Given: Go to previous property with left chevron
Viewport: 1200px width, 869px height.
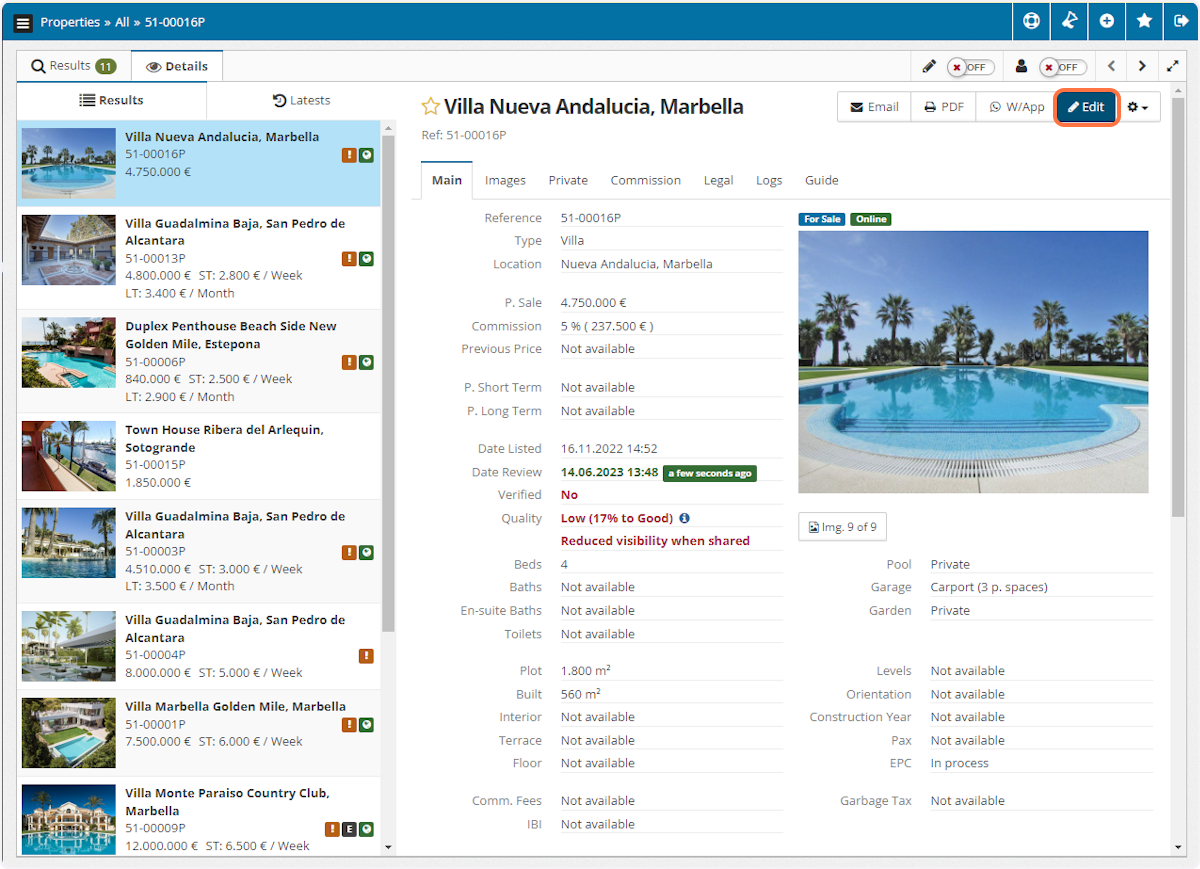Looking at the screenshot, I should point(1111,67).
